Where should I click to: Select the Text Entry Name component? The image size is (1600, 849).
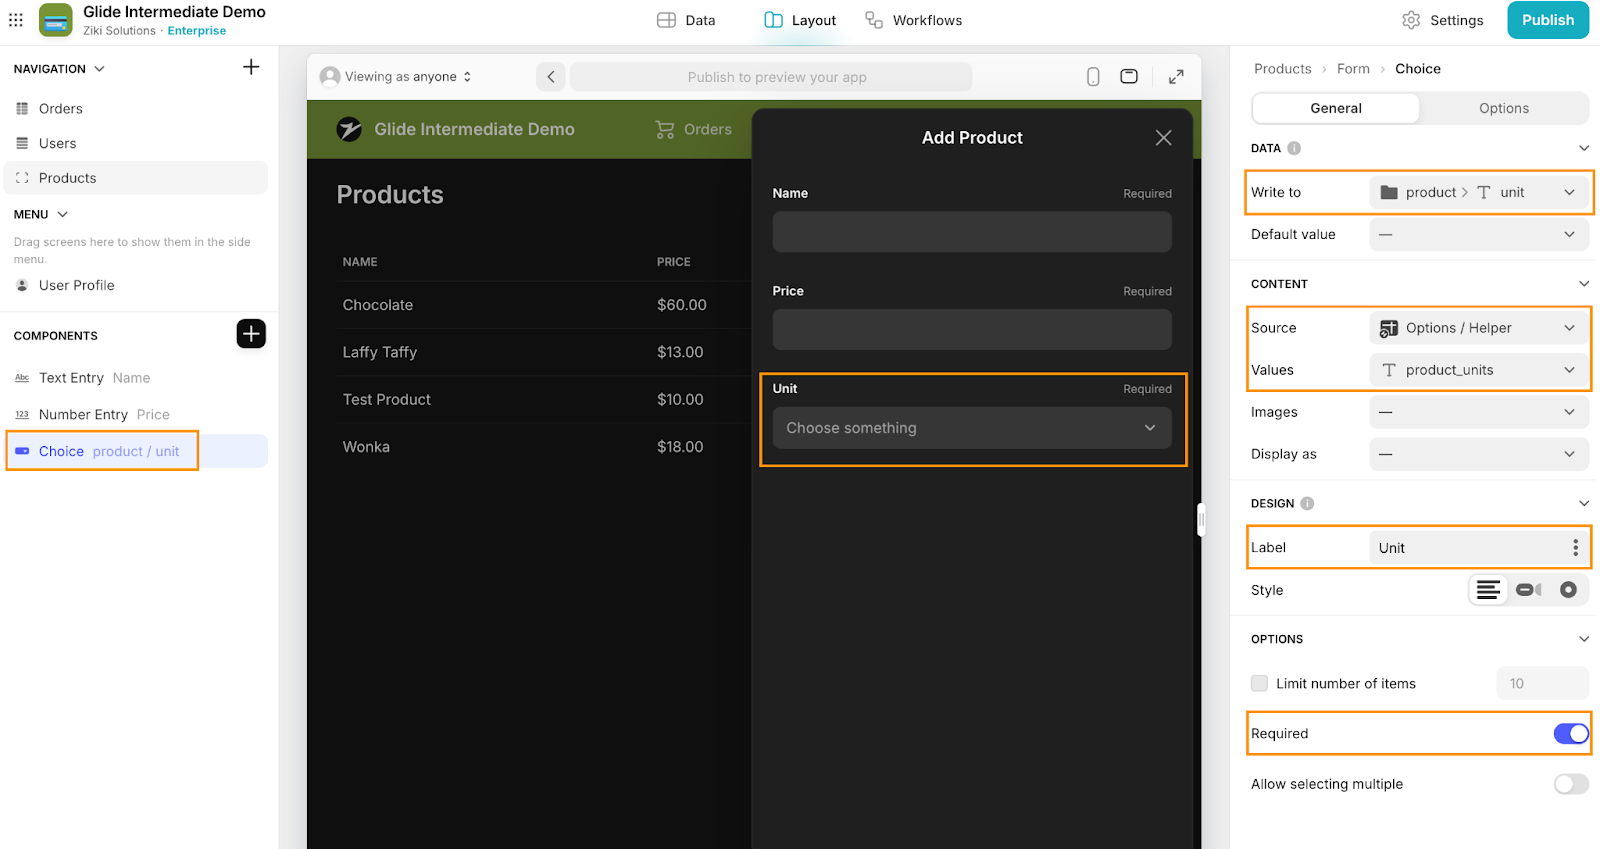[137, 378]
